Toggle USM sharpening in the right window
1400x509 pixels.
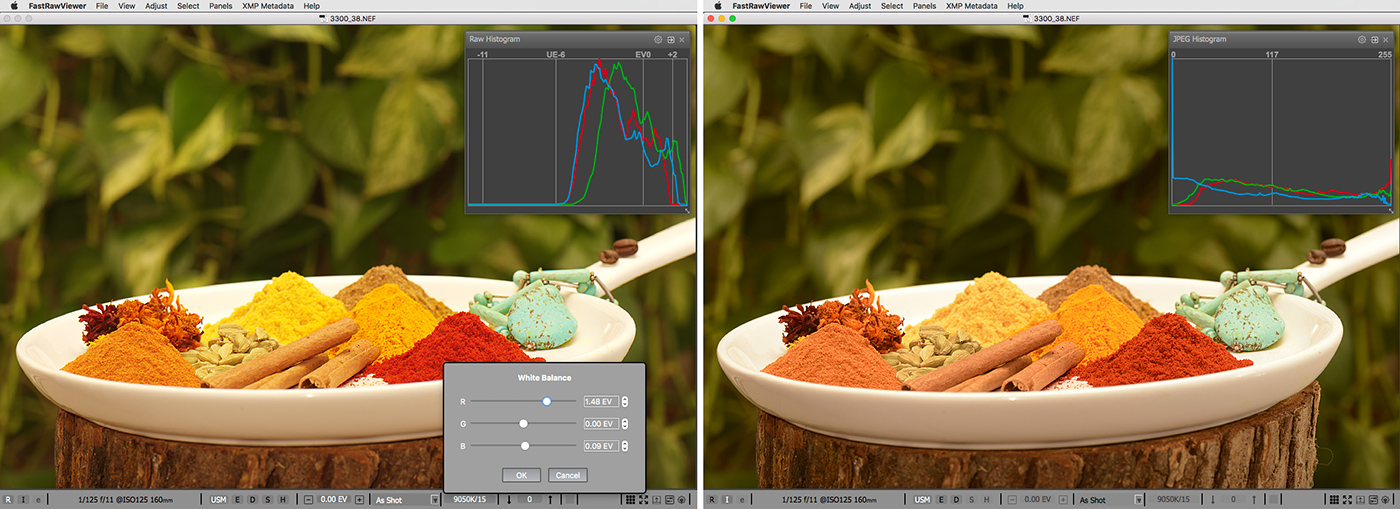pyautogui.click(x=922, y=499)
